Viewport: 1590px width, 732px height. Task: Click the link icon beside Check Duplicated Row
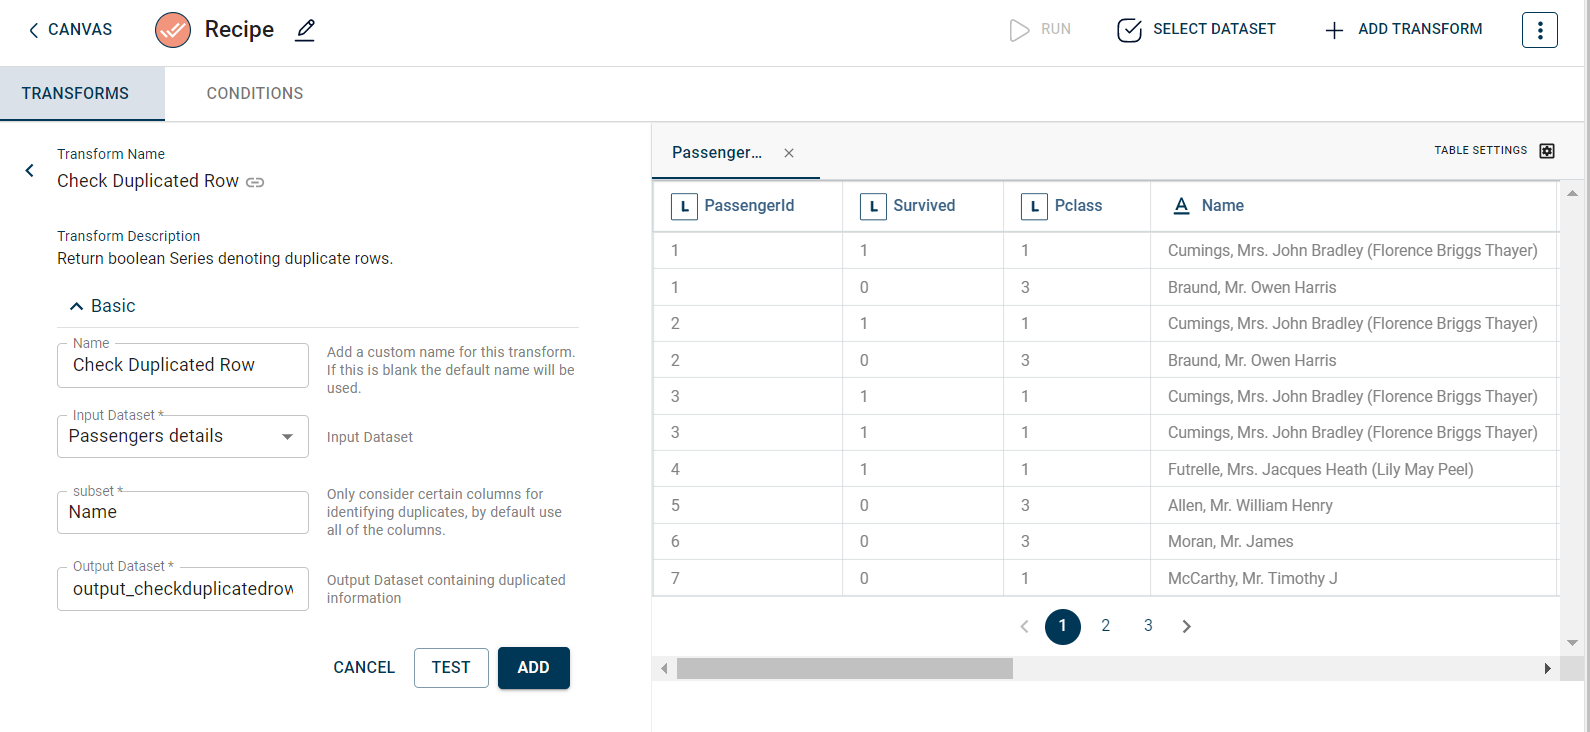[x=255, y=182]
